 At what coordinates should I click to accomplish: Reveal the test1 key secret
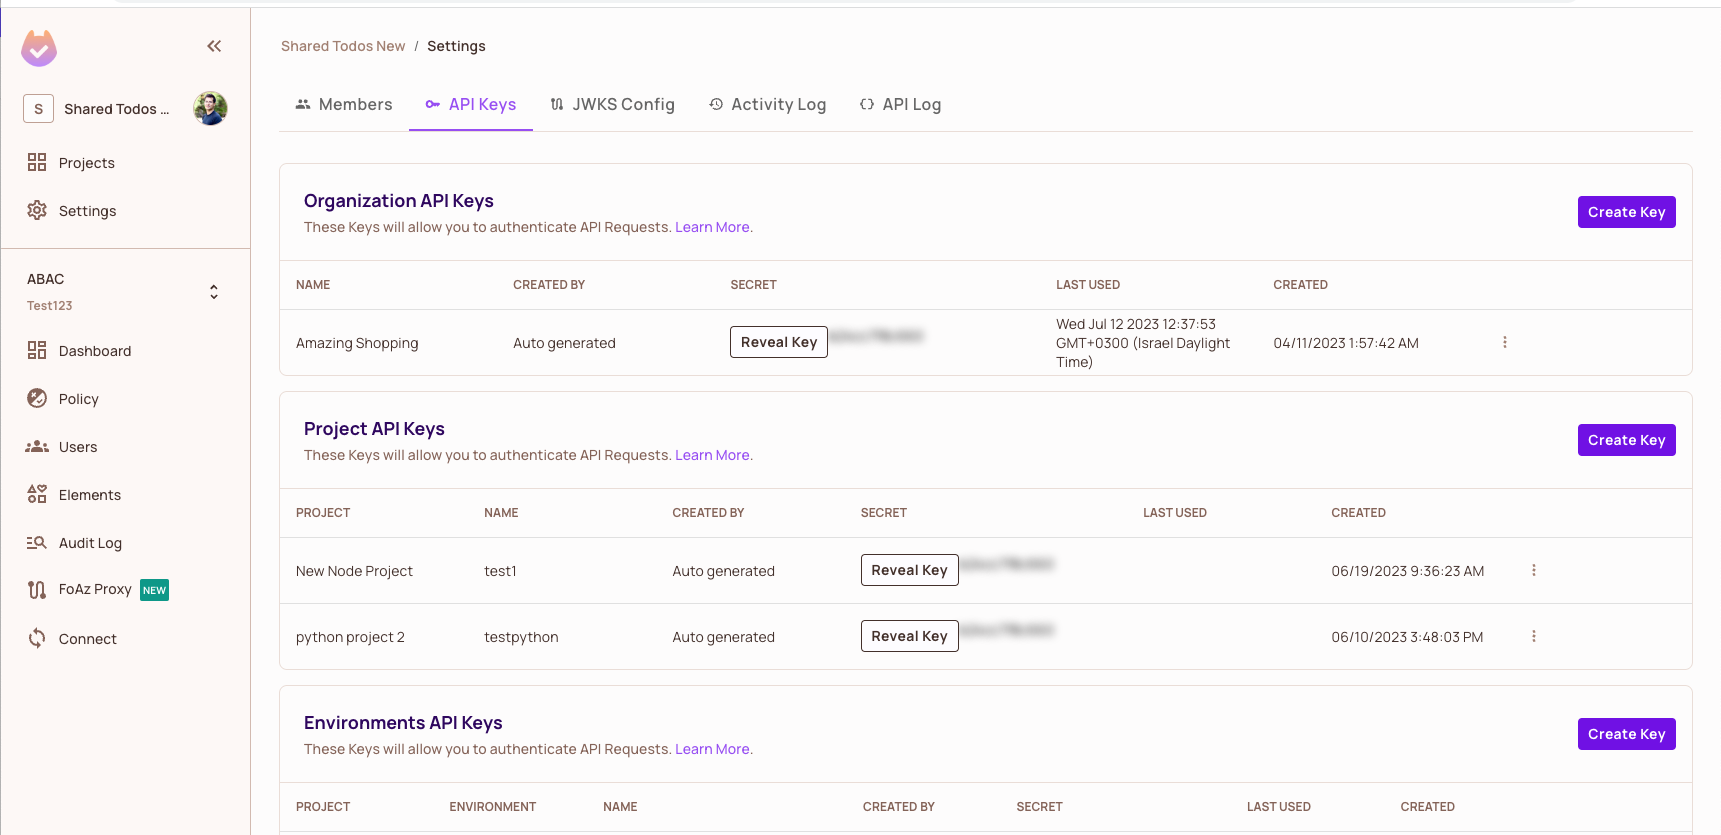[910, 570]
